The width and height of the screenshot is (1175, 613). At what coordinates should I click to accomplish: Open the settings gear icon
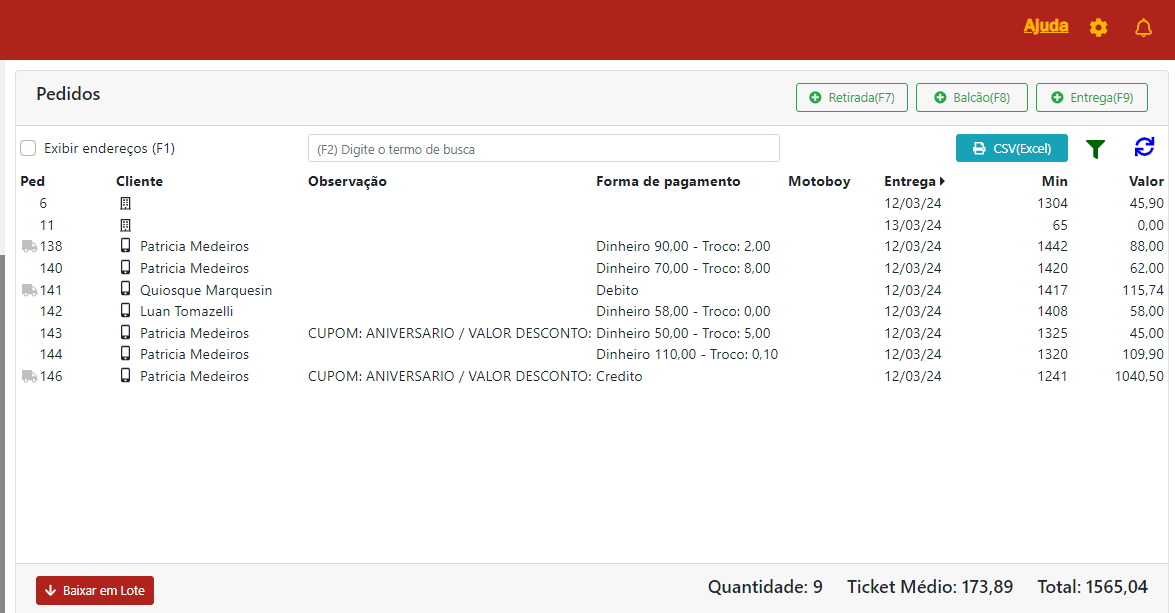(1098, 28)
